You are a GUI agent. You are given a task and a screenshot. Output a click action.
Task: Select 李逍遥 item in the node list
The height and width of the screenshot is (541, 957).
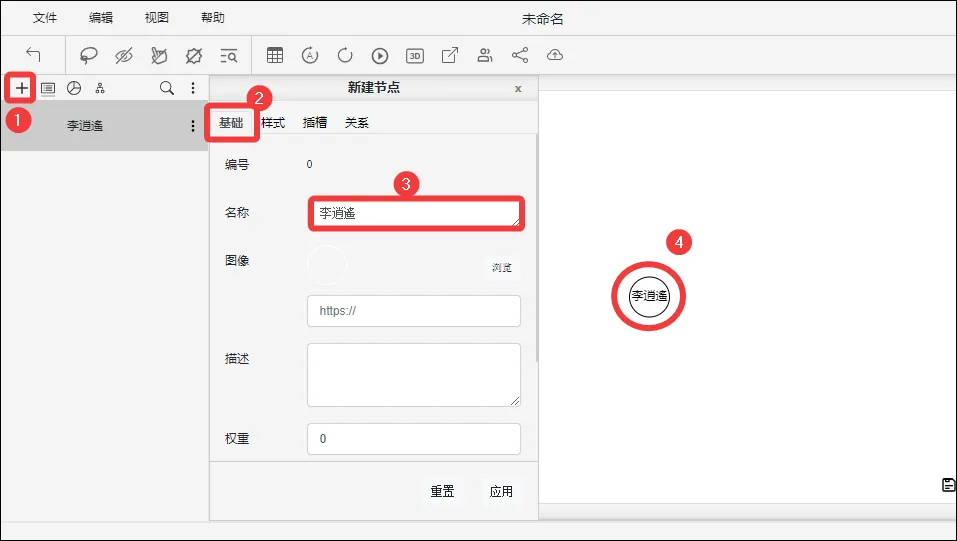pyautogui.click(x=104, y=126)
